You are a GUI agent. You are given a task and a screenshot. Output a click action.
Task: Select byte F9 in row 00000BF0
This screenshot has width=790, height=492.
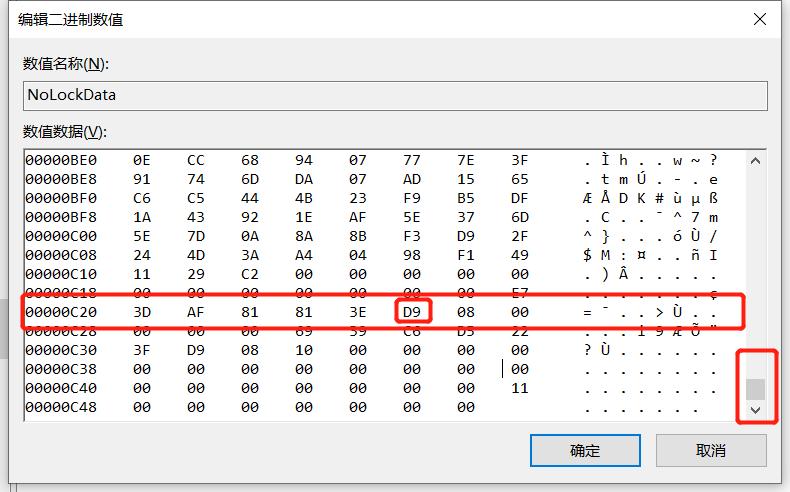tap(412, 198)
